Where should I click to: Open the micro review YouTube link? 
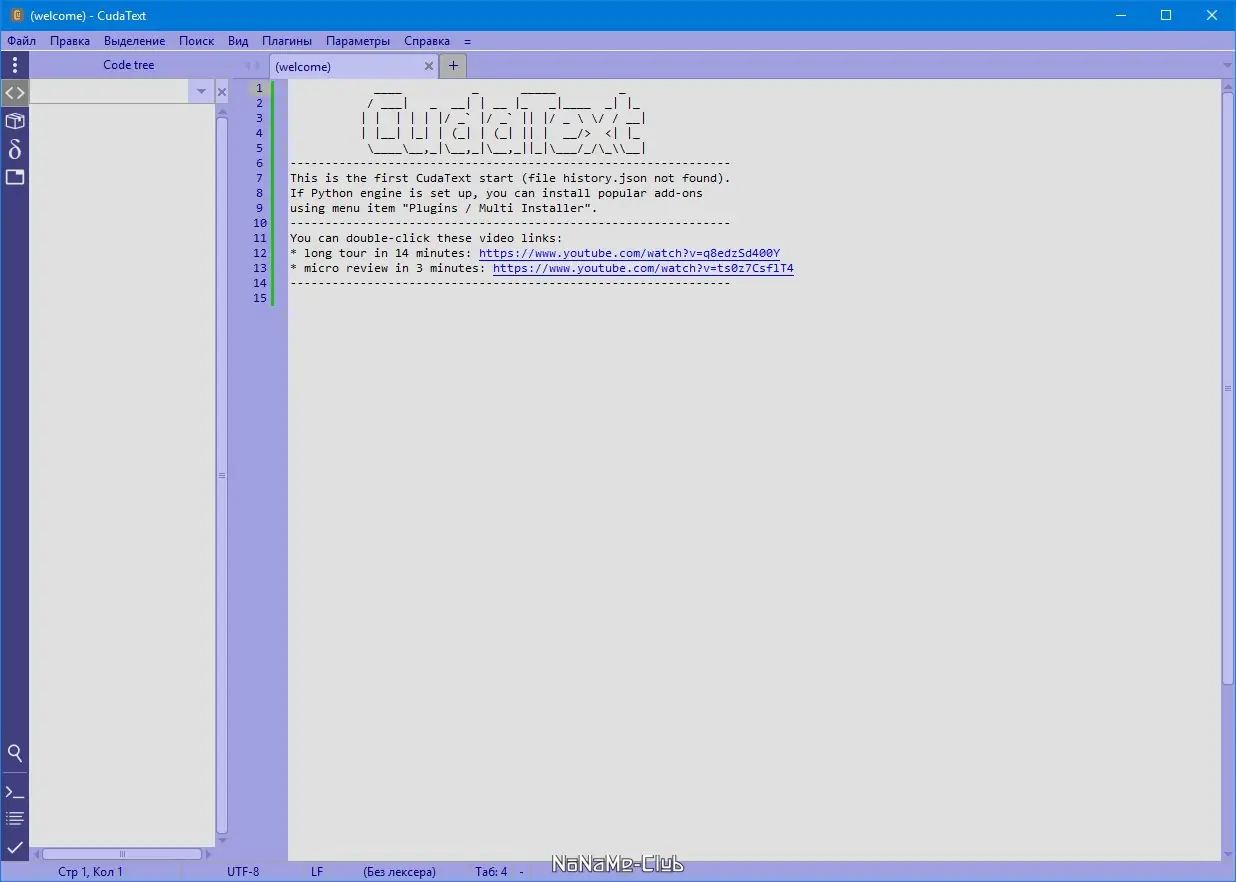(x=643, y=268)
